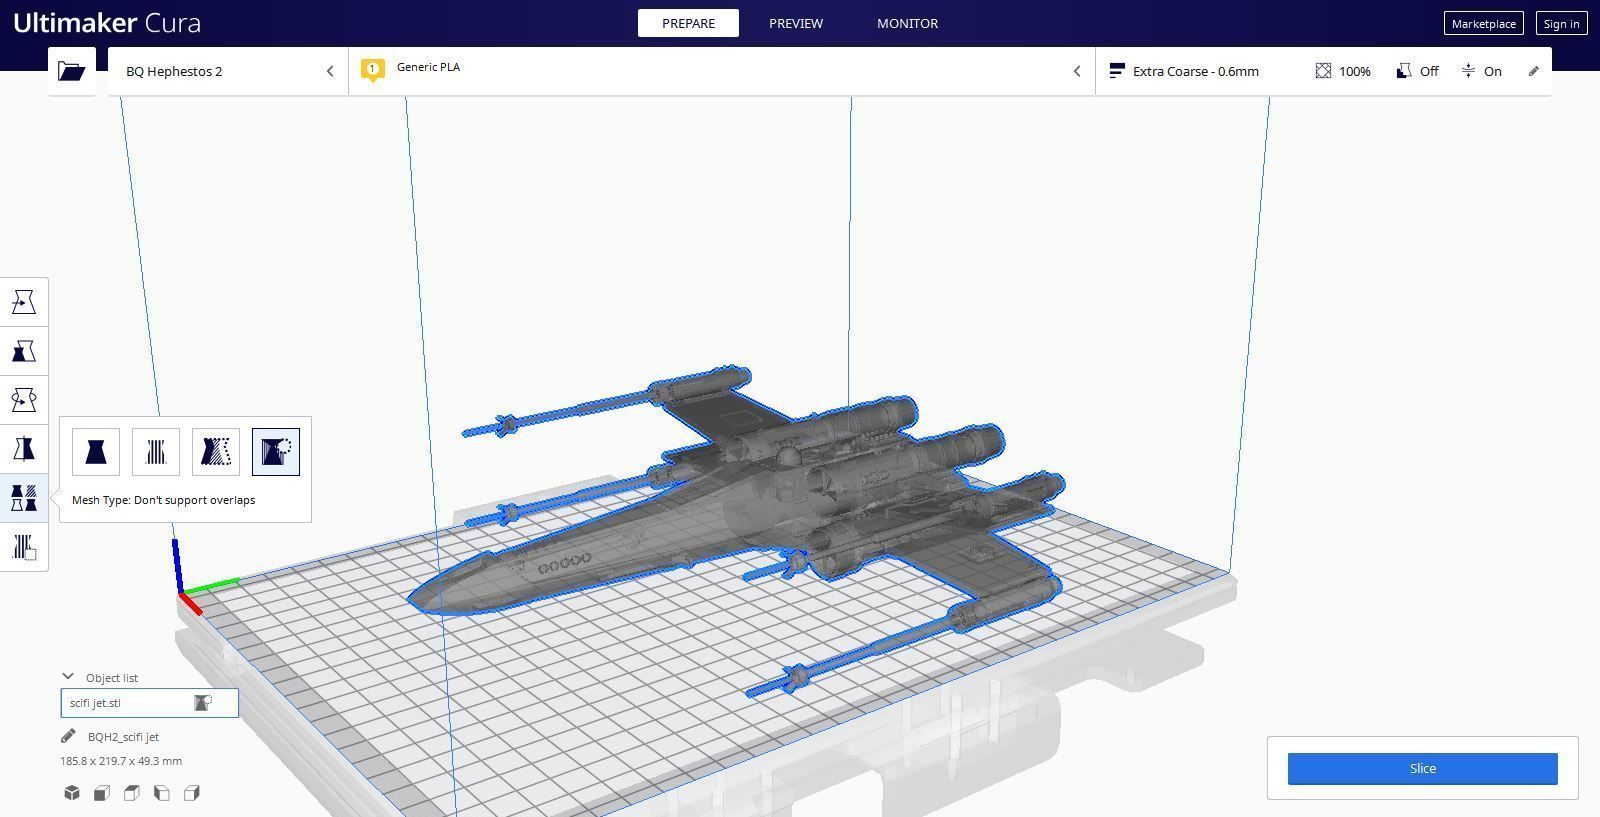Switch to right side view icon
Image resolution: width=1600 pixels, height=817 pixels.
pos(192,793)
